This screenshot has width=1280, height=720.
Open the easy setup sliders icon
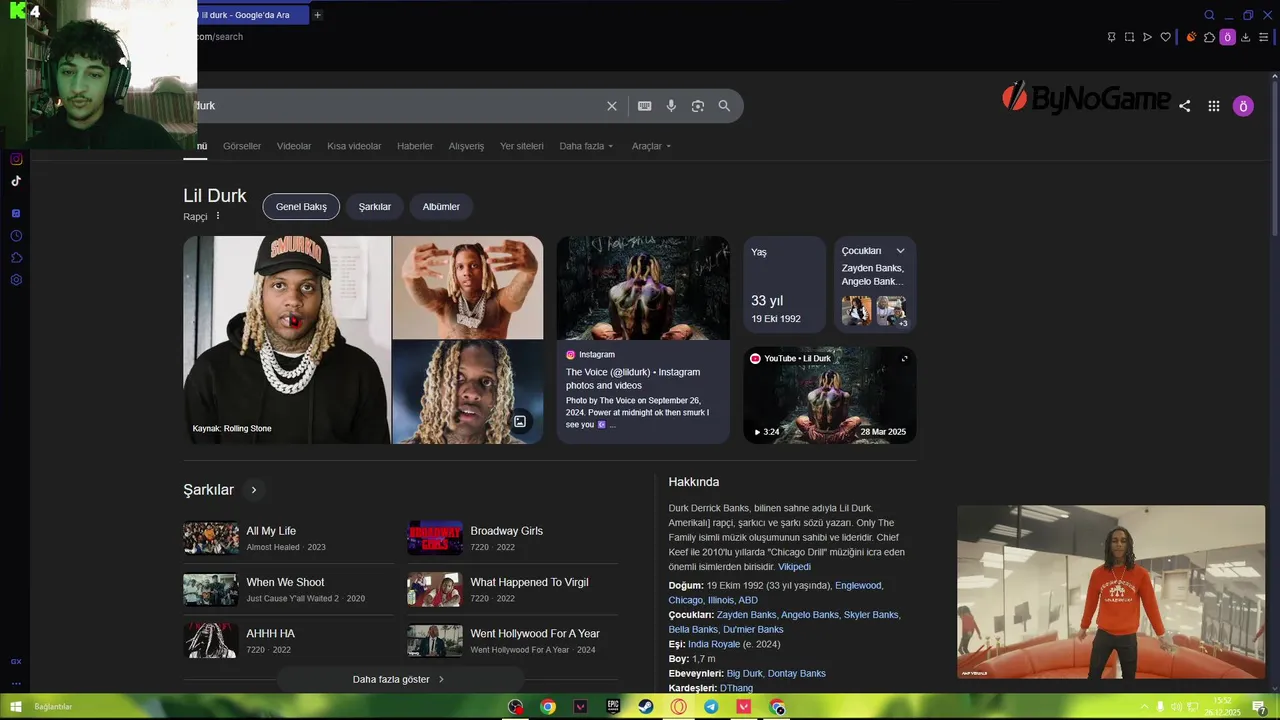(x=1263, y=37)
